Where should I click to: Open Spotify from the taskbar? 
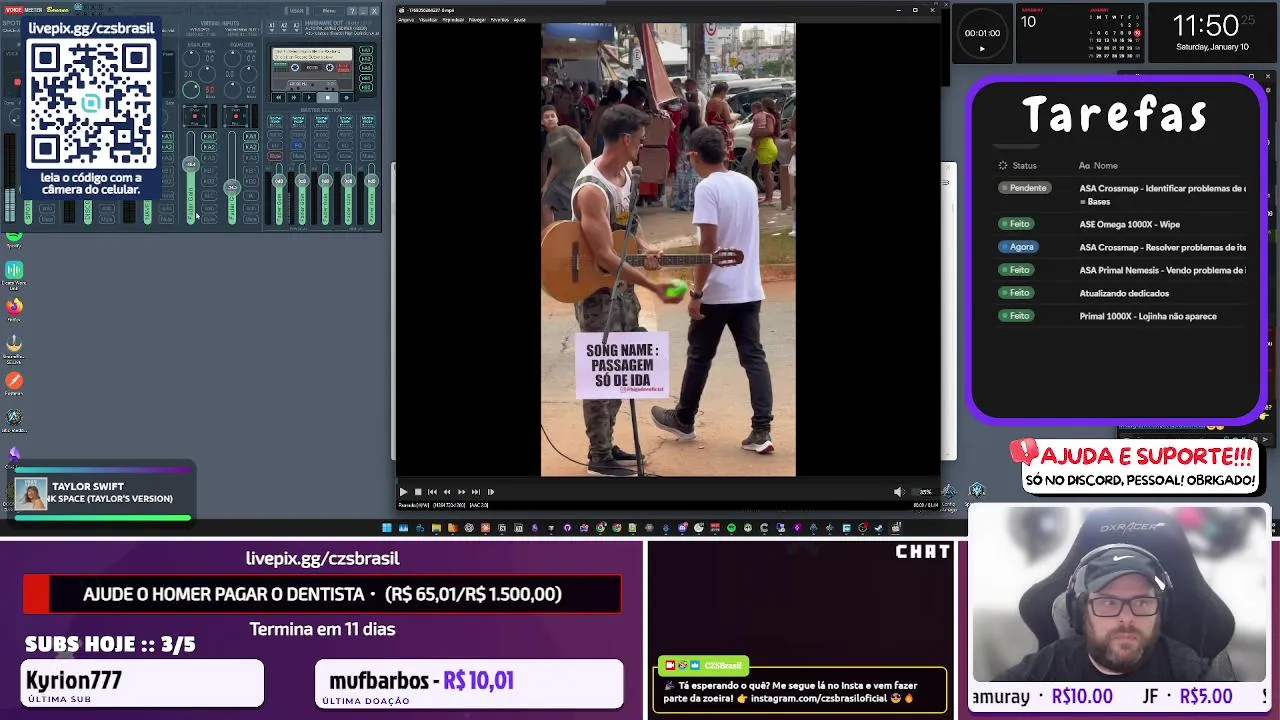[x=731, y=528]
